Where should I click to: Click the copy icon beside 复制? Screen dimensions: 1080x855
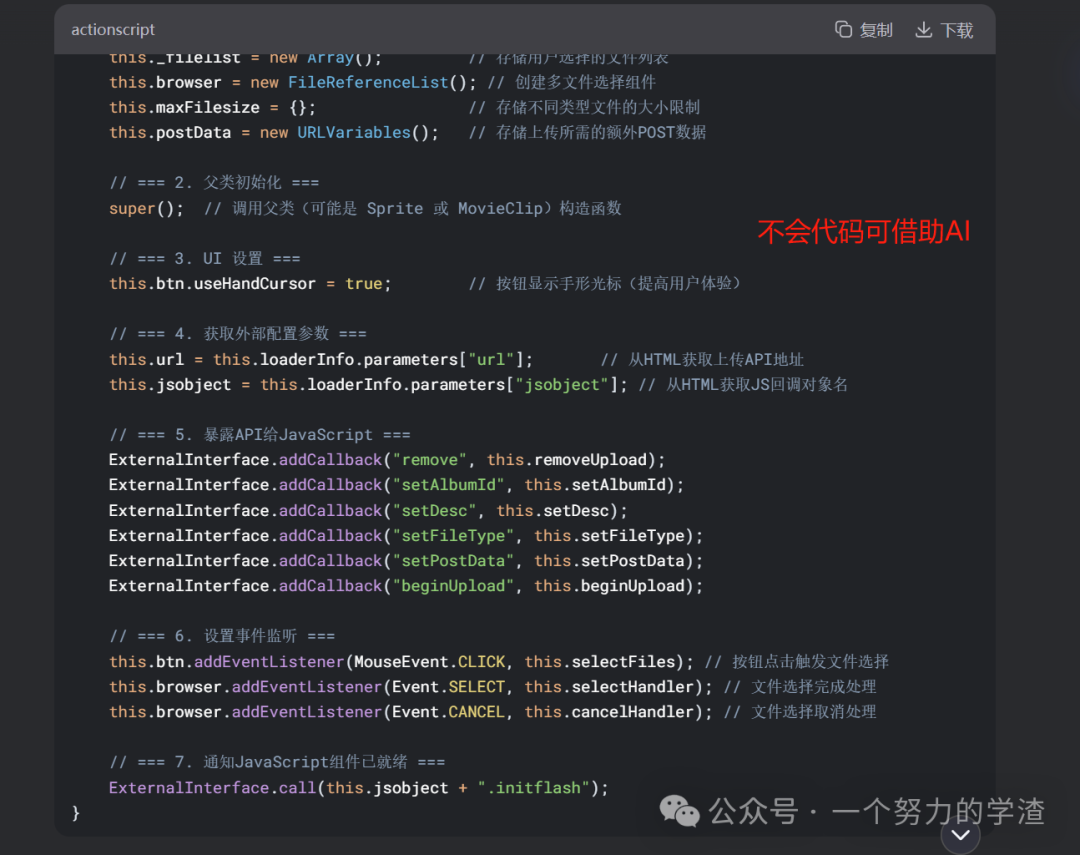(x=843, y=30)
